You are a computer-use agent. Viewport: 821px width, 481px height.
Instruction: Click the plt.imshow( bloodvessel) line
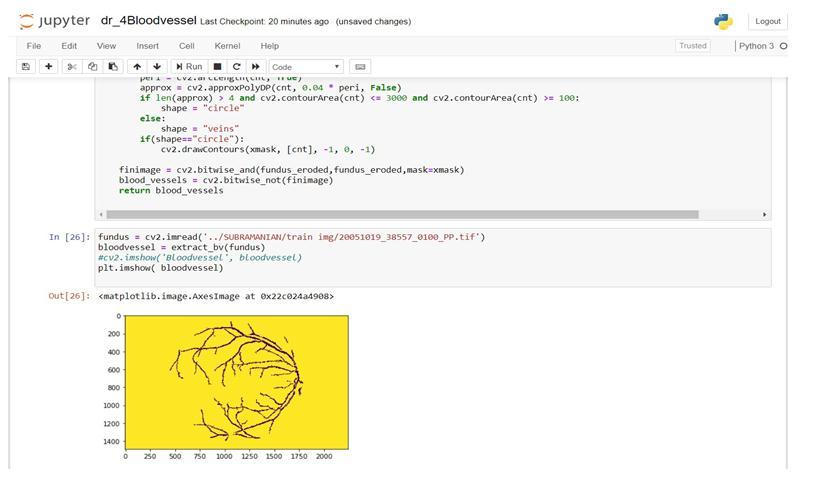[x=160, y=268]
